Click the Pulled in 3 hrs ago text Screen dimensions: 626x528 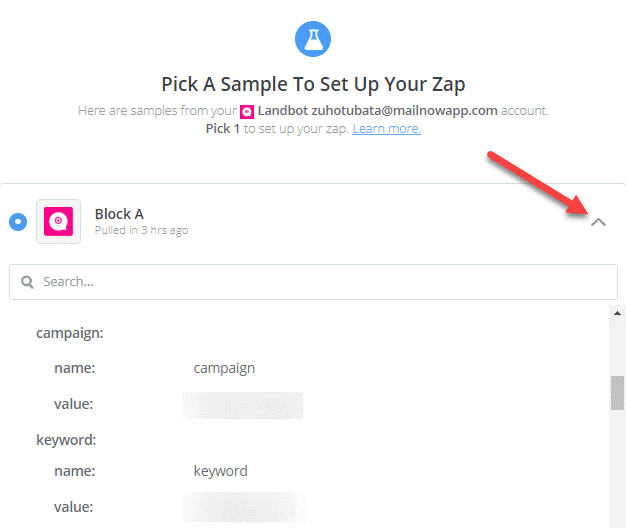[x=141, y=230]
